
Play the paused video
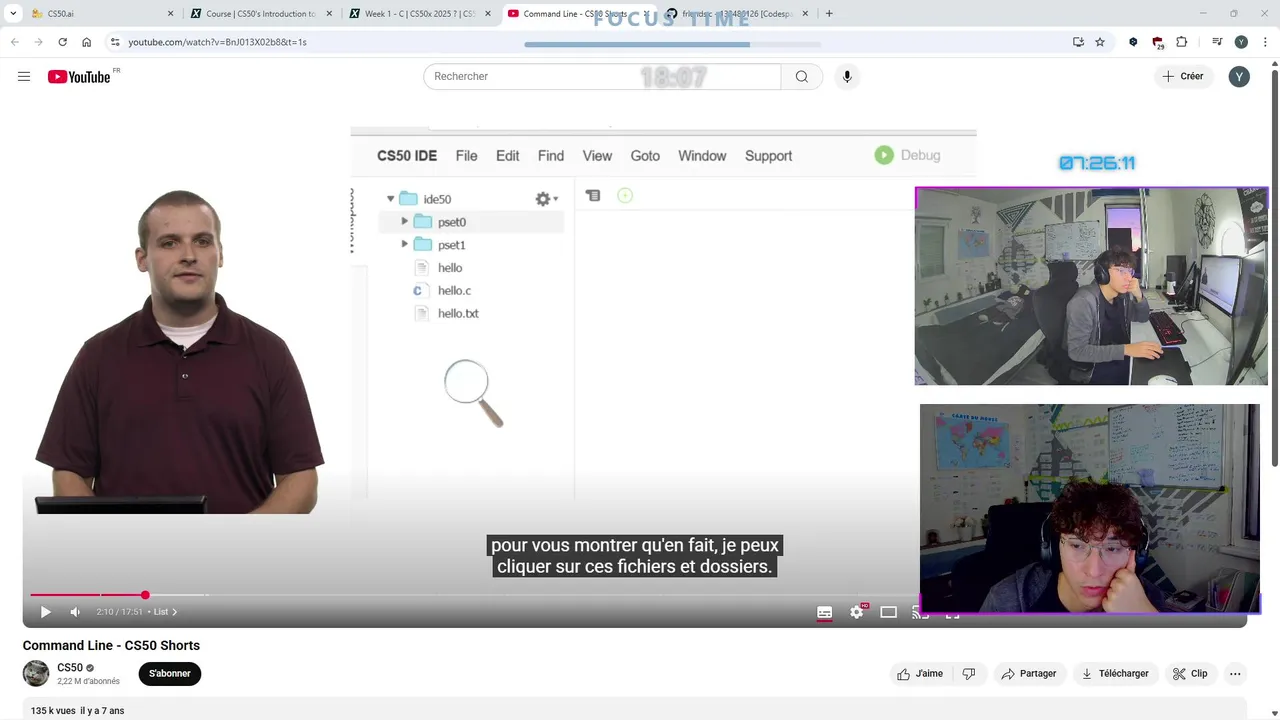point(45,612)
